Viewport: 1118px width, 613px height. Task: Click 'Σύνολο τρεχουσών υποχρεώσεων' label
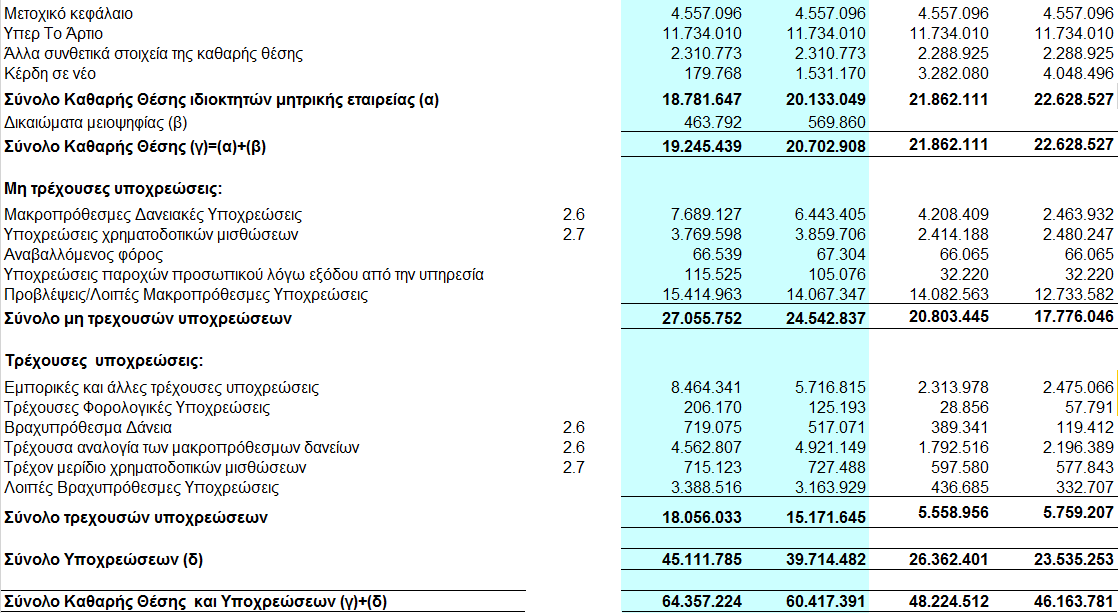[135, 517]
